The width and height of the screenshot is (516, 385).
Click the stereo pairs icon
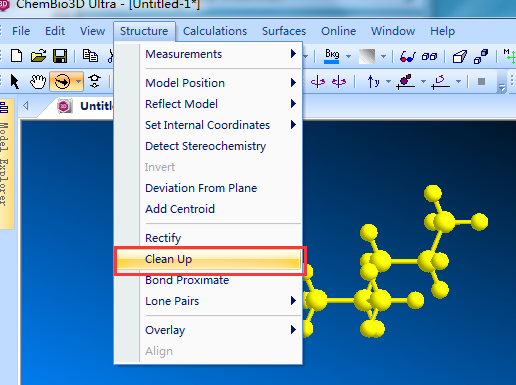tap(429, 56)
